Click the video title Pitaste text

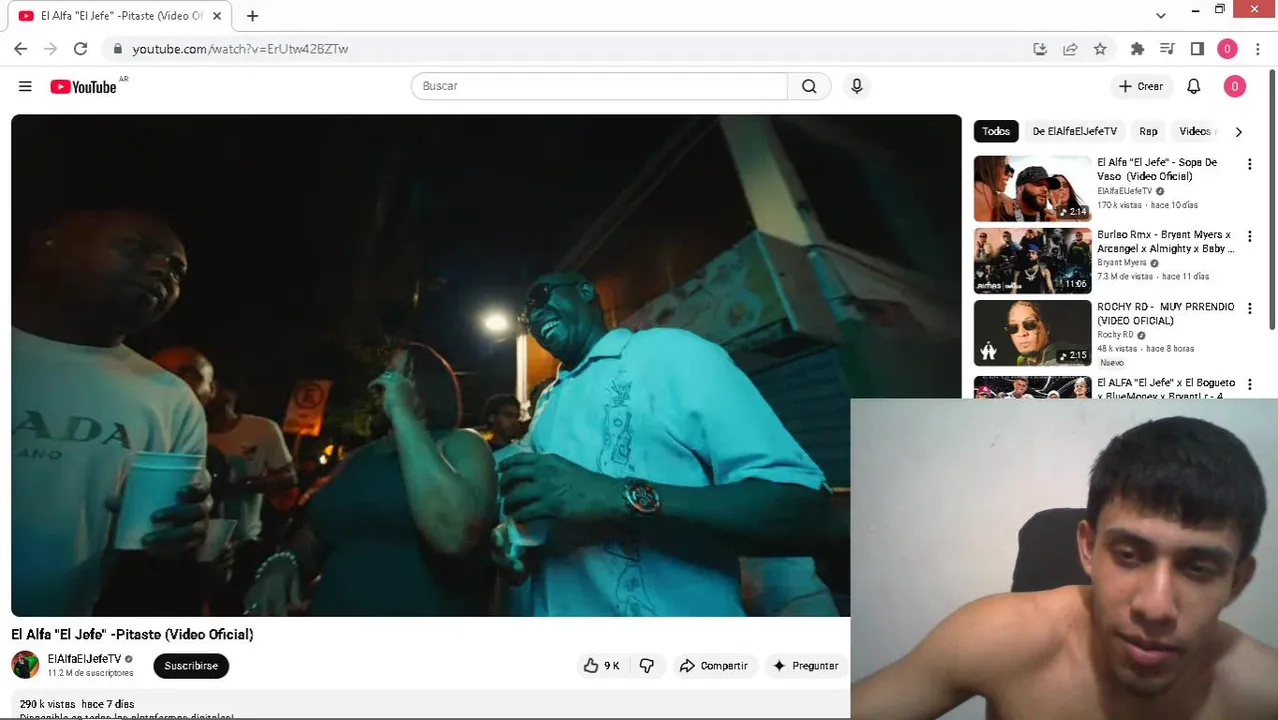(x=132, y=634)
